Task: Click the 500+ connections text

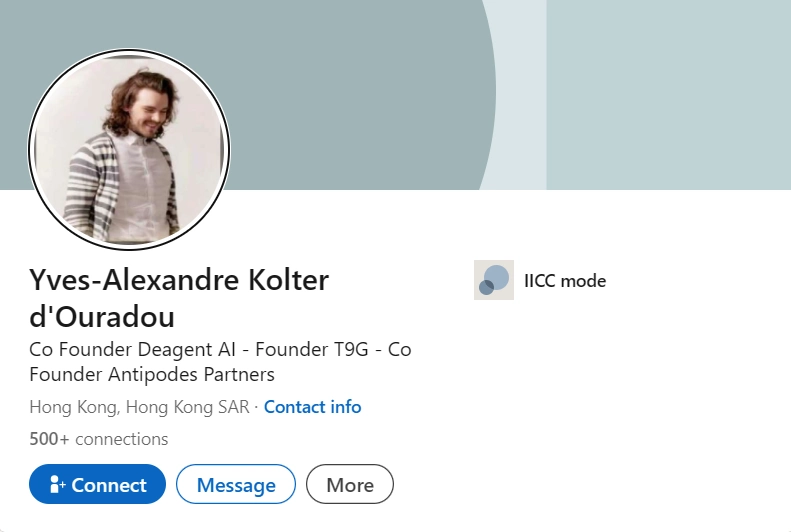Action: click(99, 439)
